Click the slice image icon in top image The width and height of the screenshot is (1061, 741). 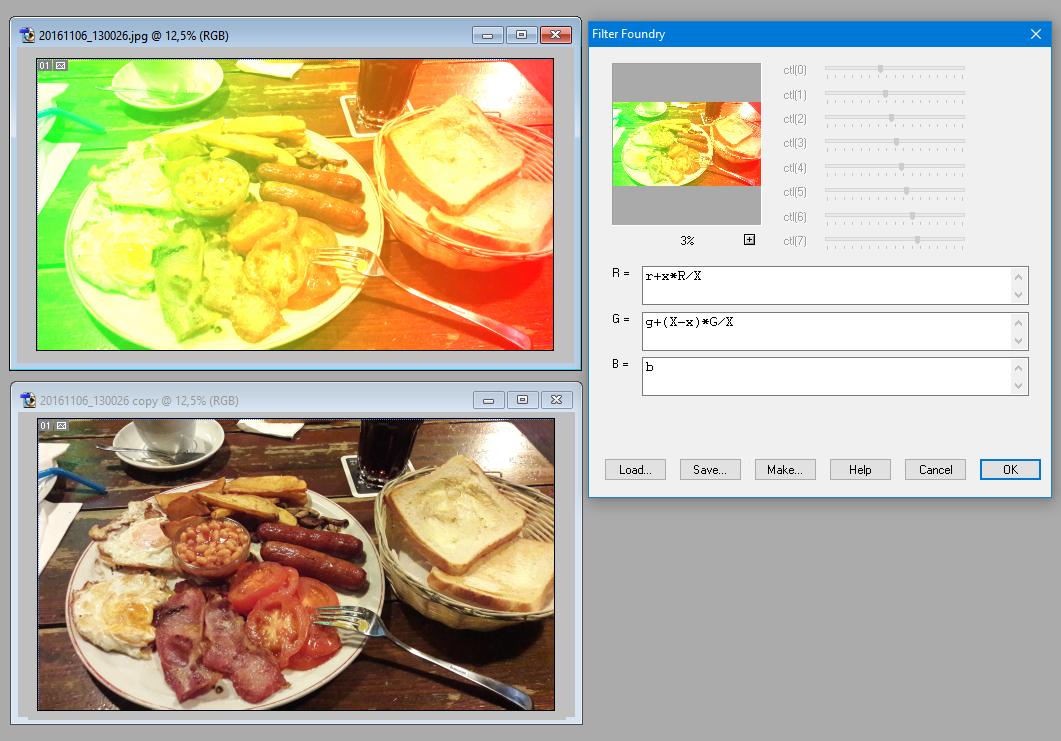click(61, 66)
